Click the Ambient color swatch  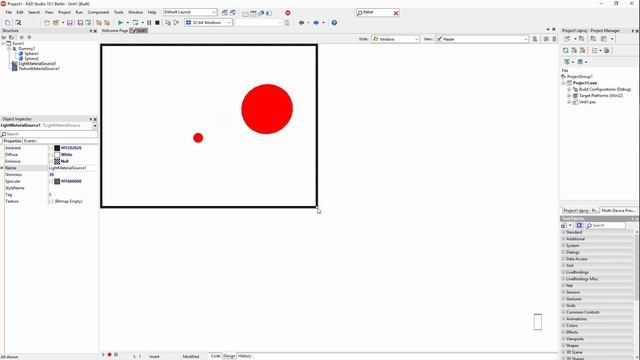point(57,148)
